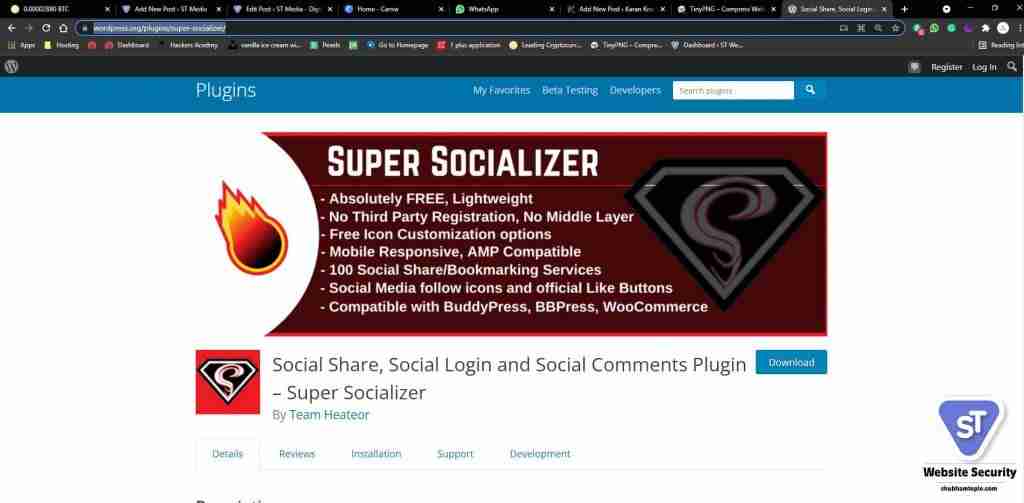Open the Team Heateor author link
This screenshot has height=503, width=1024.
point(329,415)
